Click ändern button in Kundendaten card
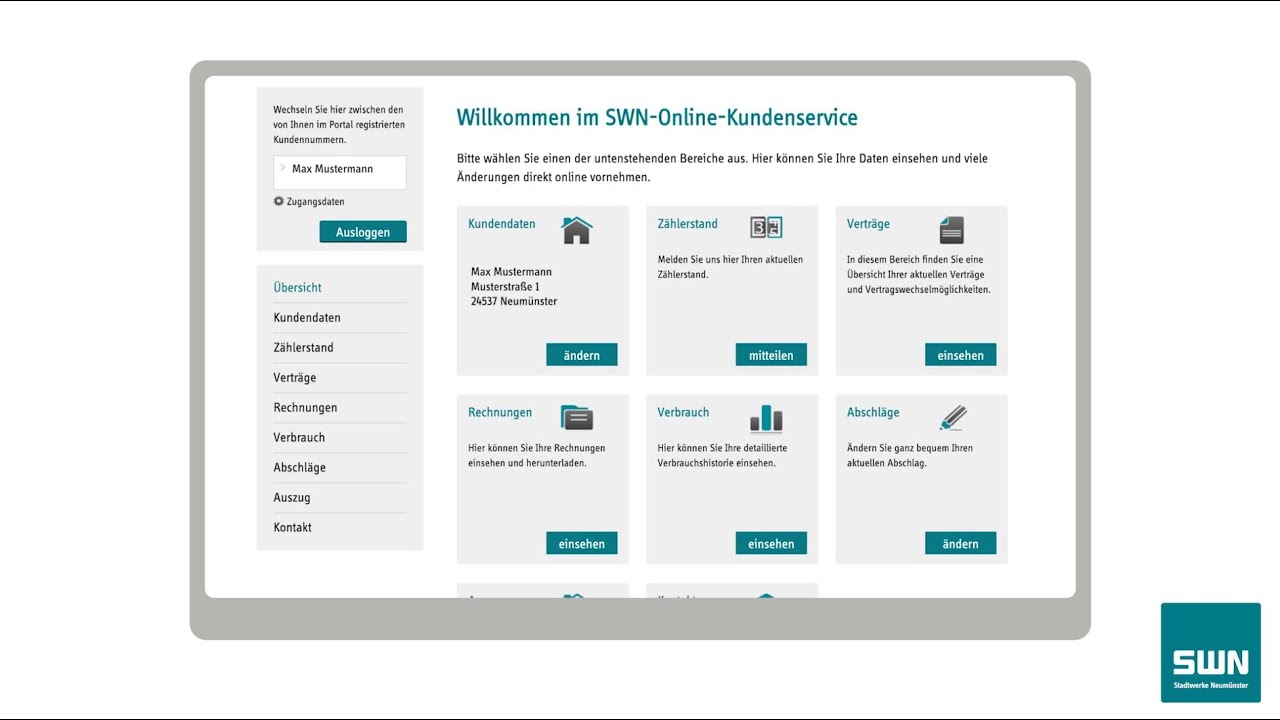The height and width of the screenshot is (720, 1280). pyautogui.click(x=582, y=355)
